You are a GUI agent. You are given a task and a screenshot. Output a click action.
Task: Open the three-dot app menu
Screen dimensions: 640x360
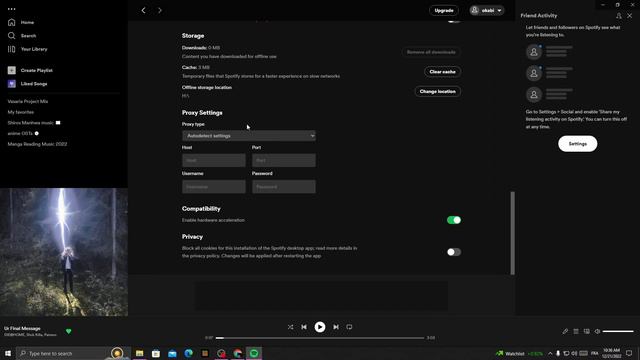[11, 9]
